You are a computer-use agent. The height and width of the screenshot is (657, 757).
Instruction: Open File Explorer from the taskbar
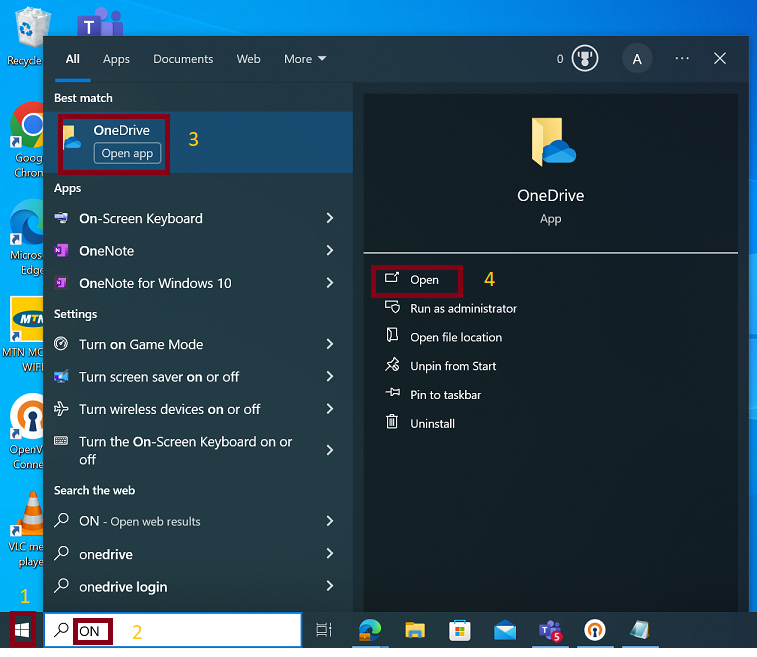pyautogui.click(x=415, y=630)
